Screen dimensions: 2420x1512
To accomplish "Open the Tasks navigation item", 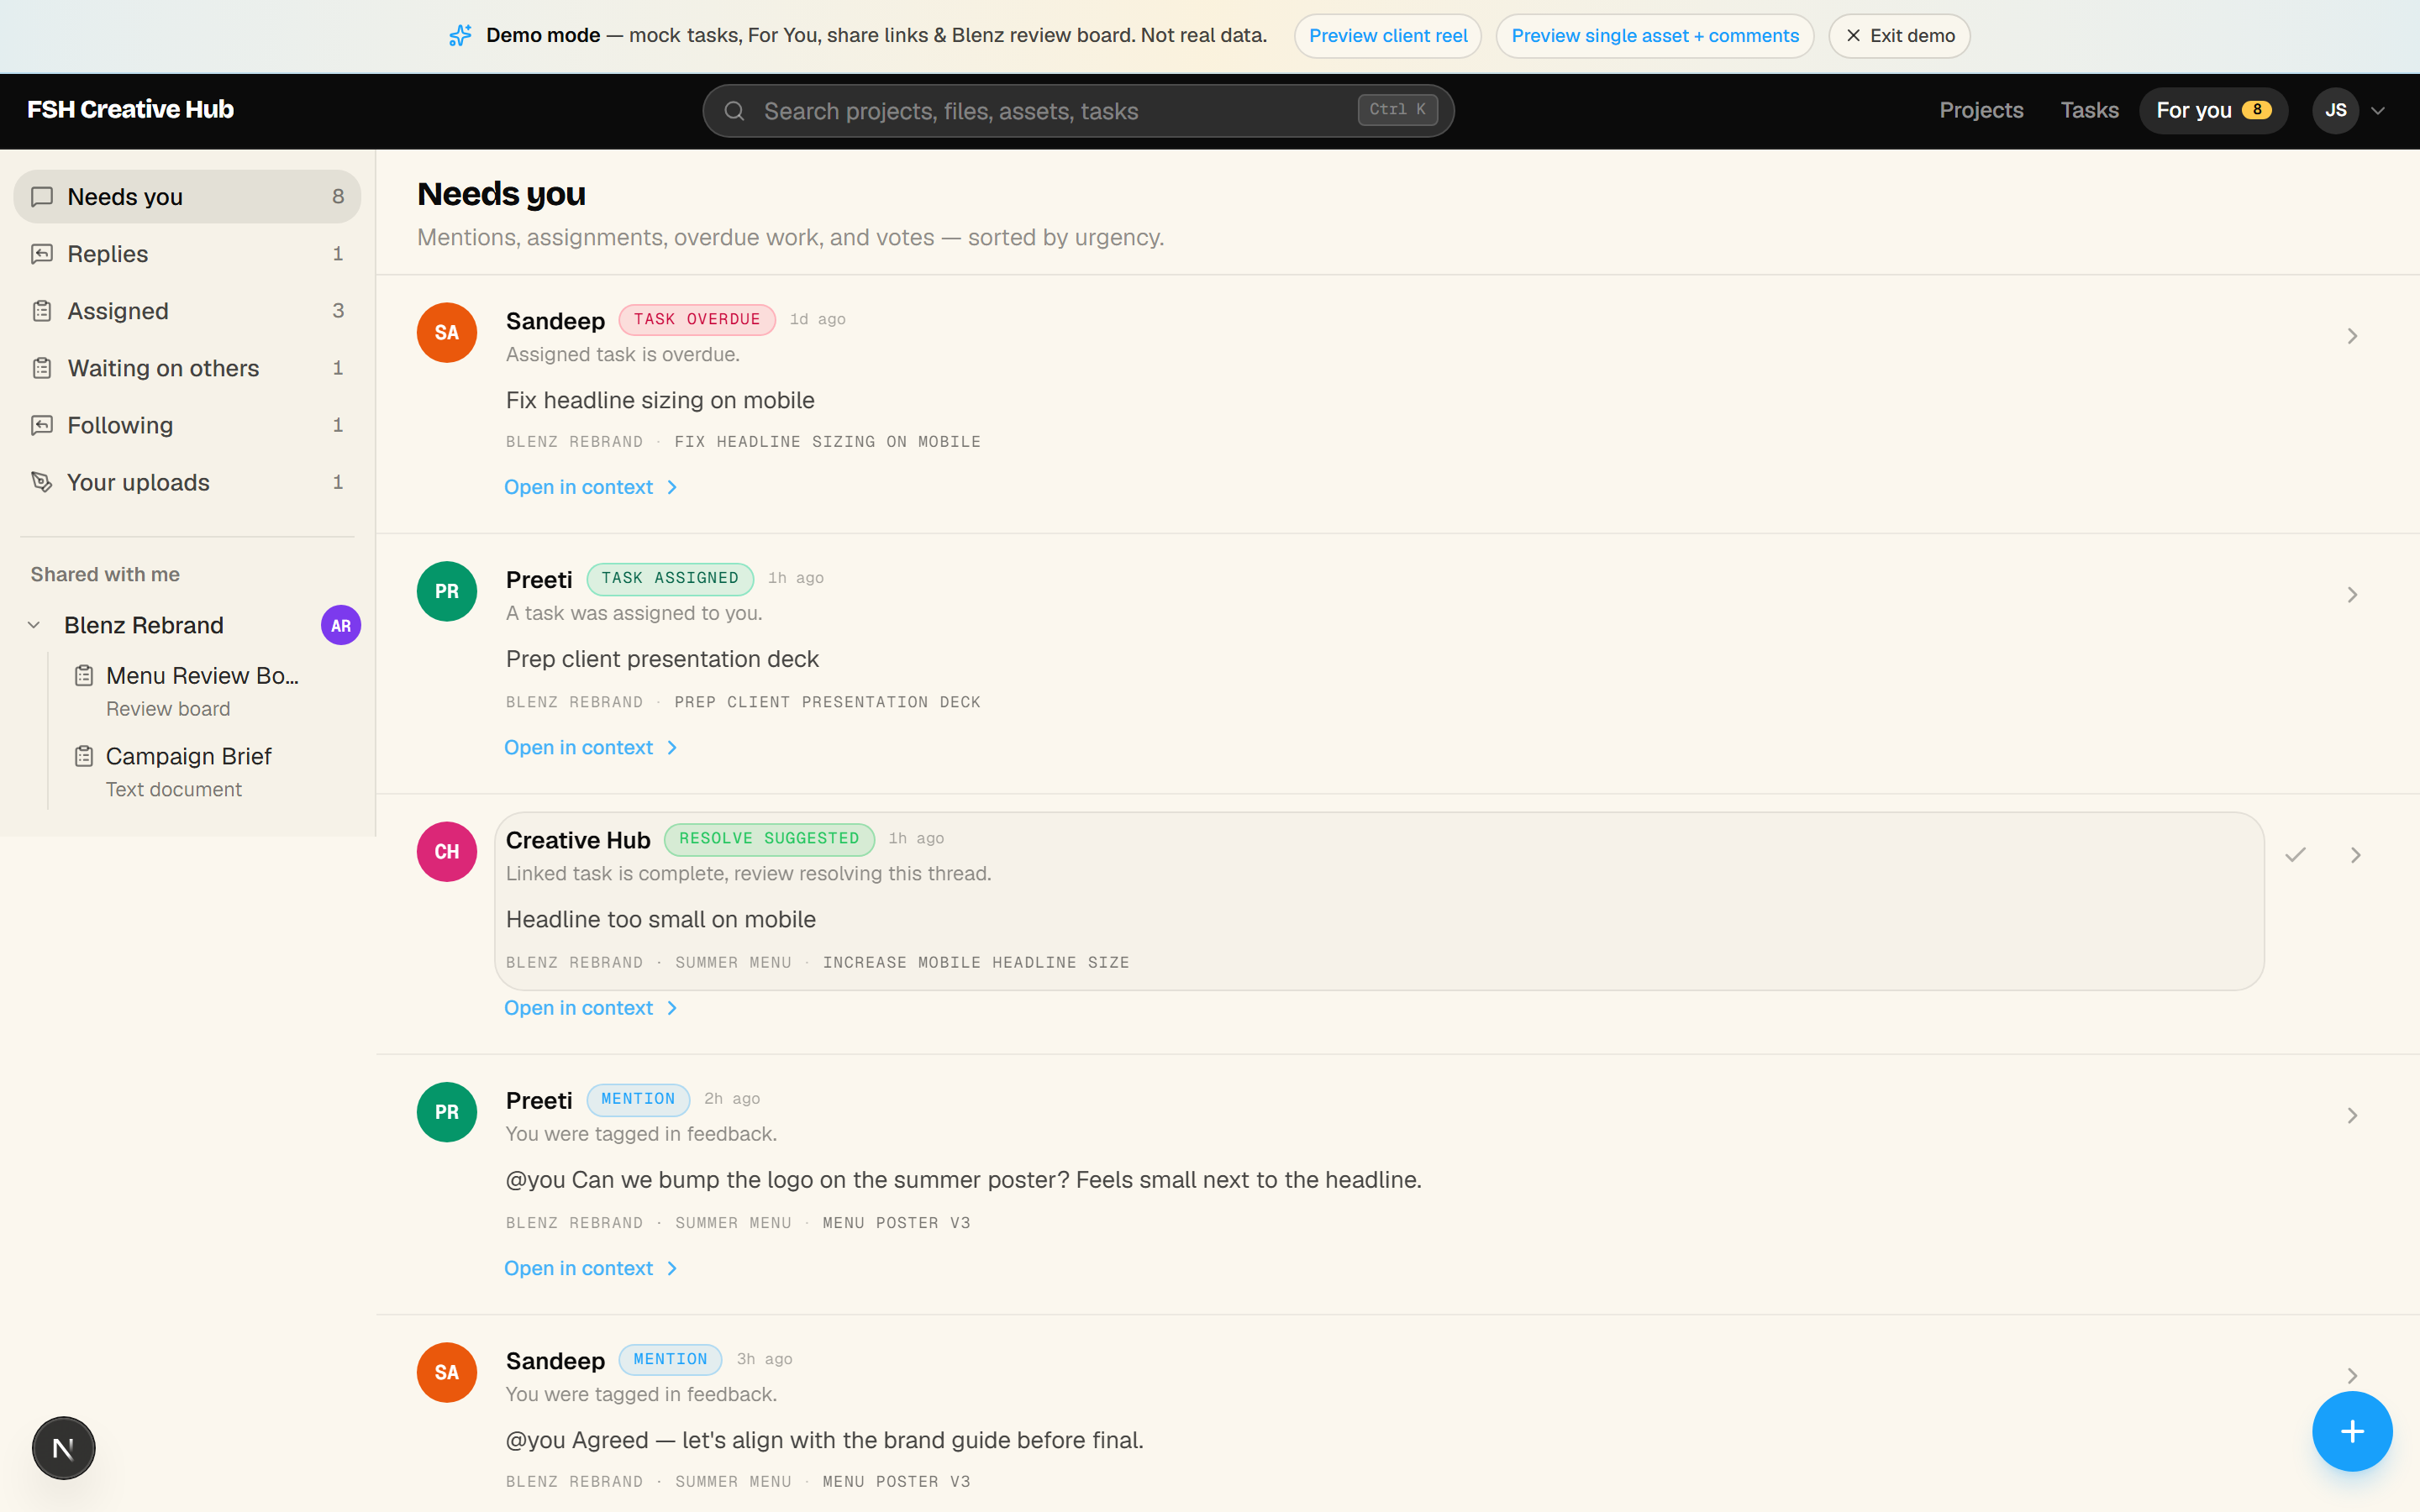I will 2089,110.
